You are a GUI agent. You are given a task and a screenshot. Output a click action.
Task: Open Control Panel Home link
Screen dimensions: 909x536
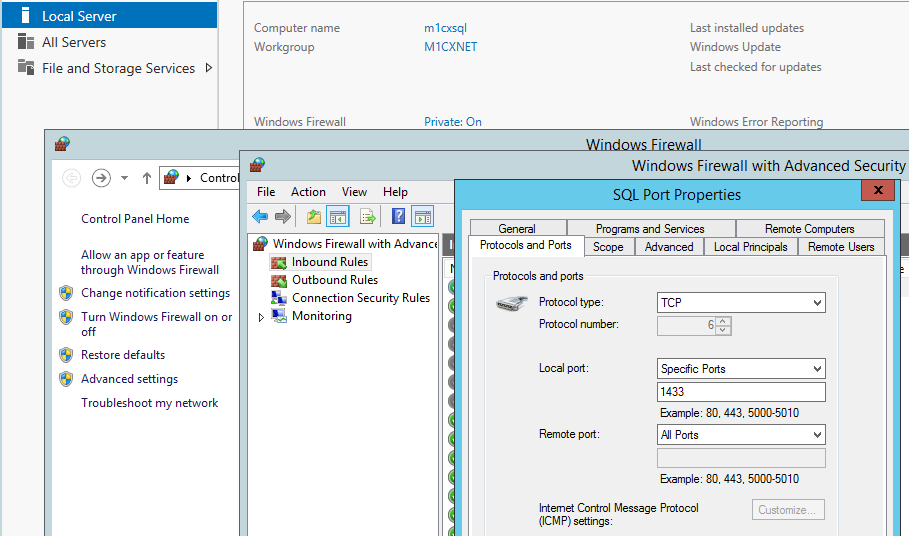pos(135,219)
